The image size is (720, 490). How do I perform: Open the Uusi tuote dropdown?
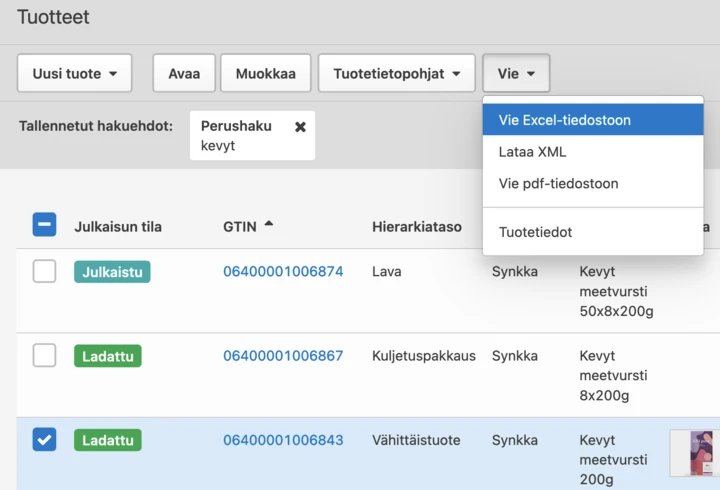coord(74,74)
